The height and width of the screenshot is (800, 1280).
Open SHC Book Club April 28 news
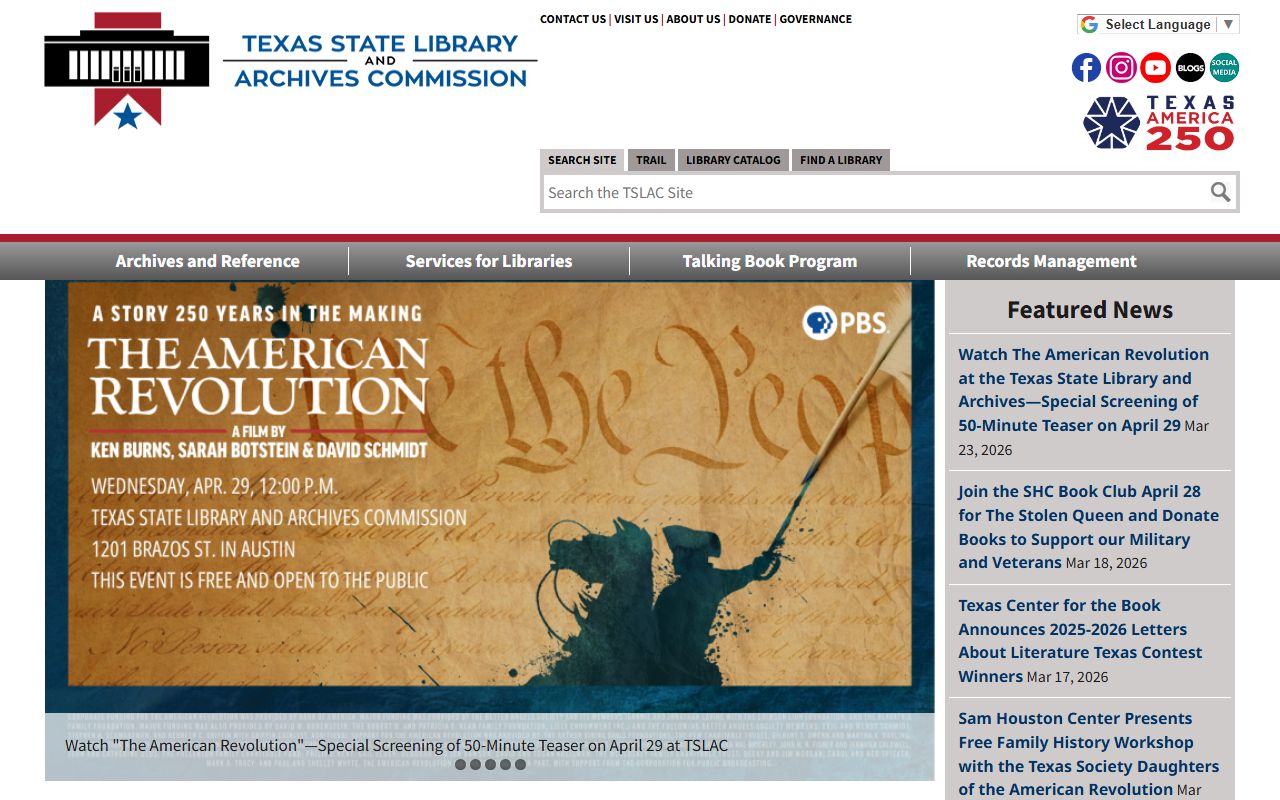[x=1088, y=527]
